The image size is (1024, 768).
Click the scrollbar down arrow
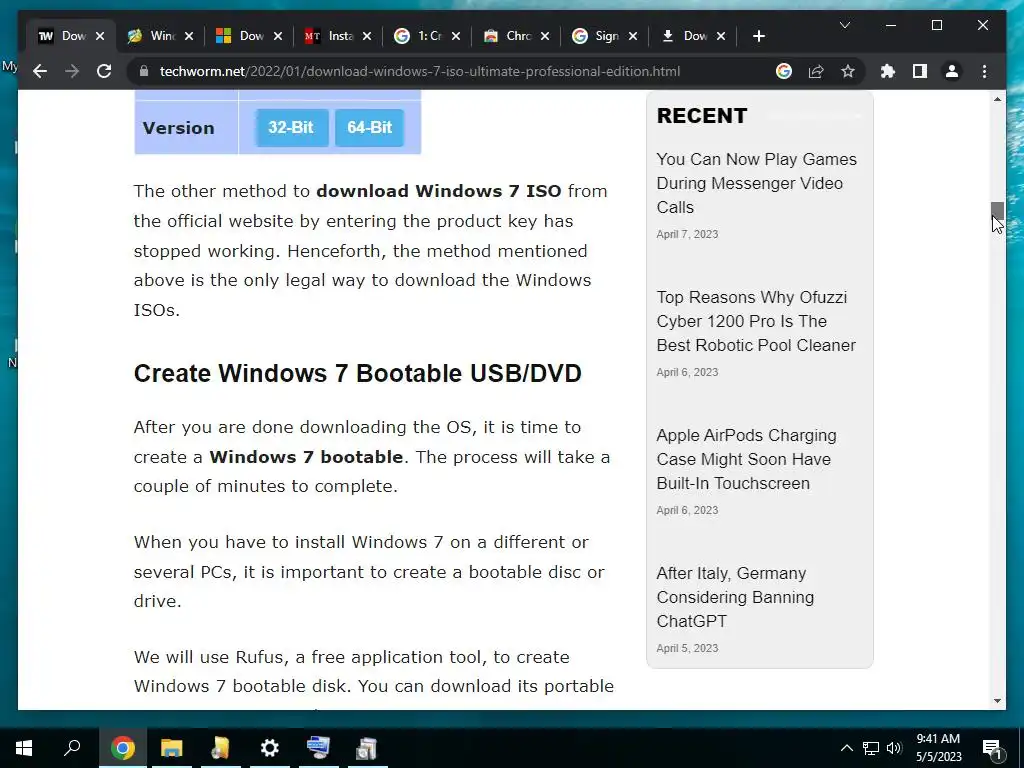pyautogui.click(x=997, y=701)
